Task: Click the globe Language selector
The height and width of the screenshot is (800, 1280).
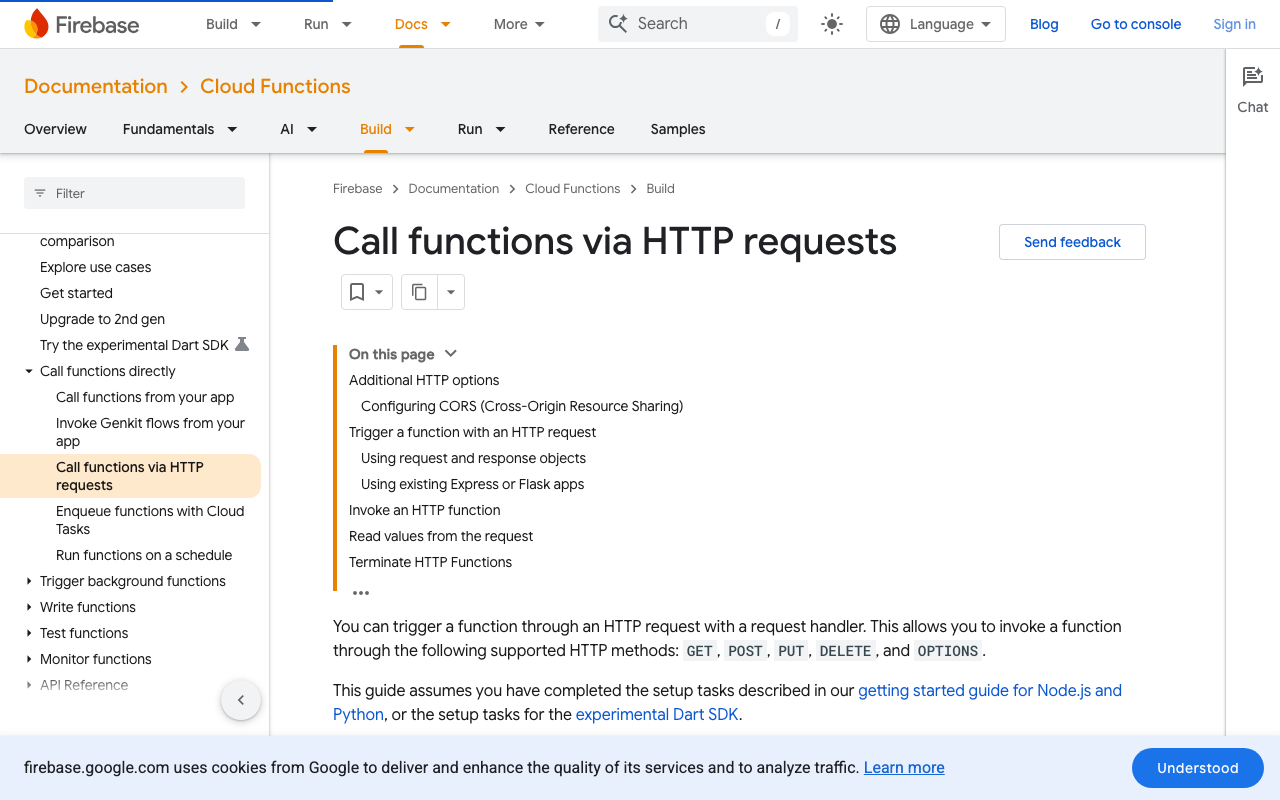Action: [x=936, y=24]
